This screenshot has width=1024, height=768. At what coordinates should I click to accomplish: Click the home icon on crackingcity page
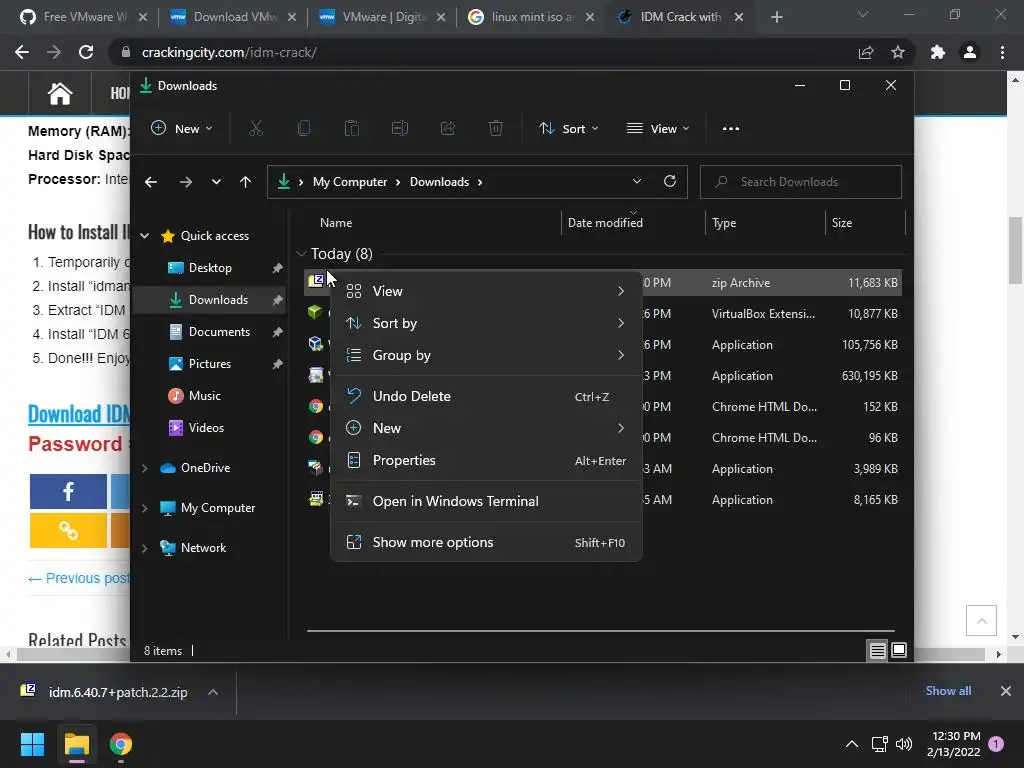59,93
